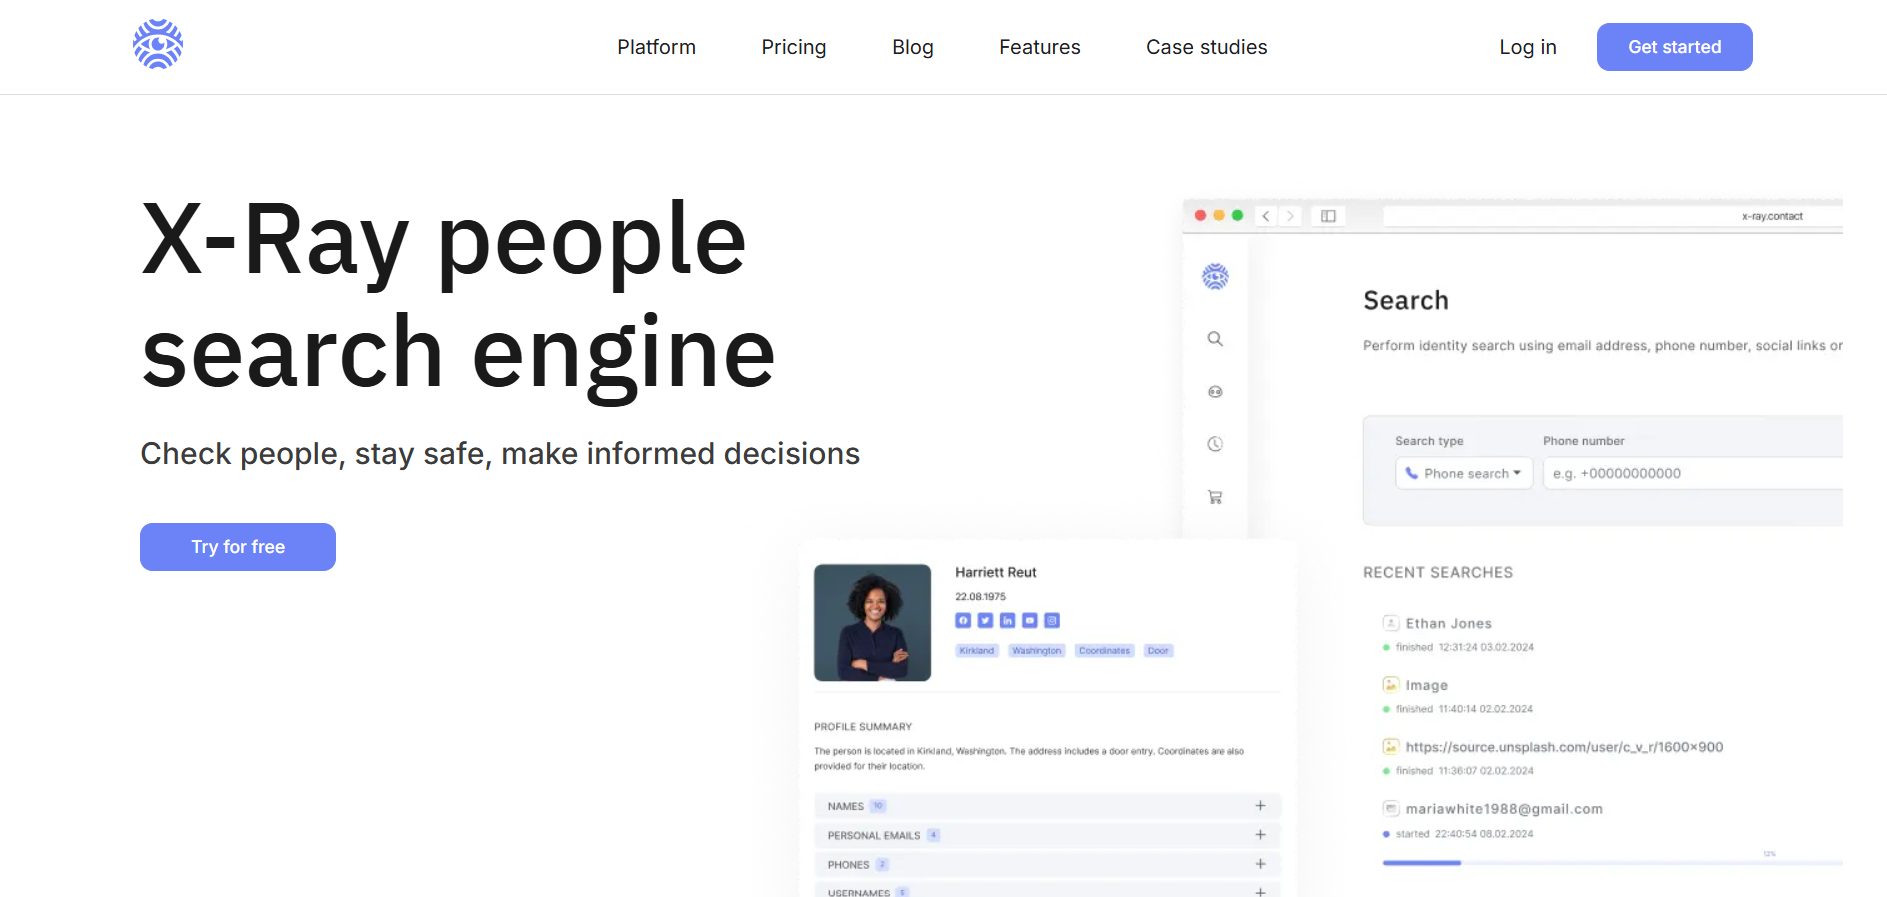The image size is (1887, 897).
Task: Click the clock history icon in mockup sidebar
Action: pos(1215,444)
